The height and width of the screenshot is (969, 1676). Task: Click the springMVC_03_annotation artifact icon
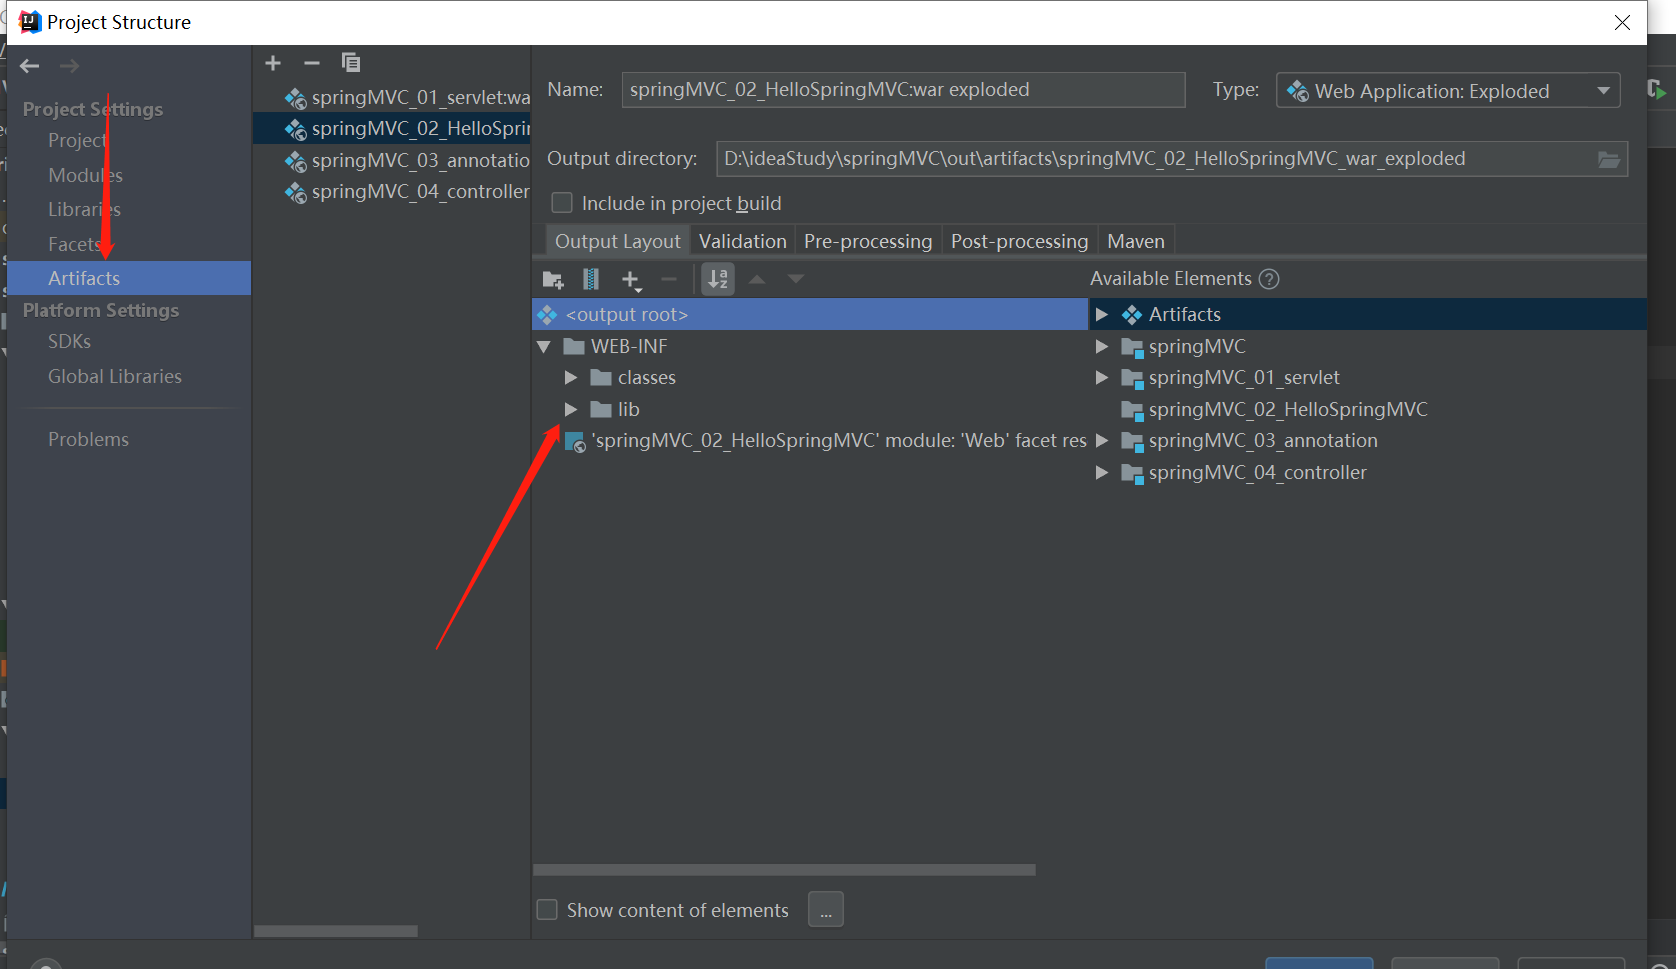click(x=295, y=161)
